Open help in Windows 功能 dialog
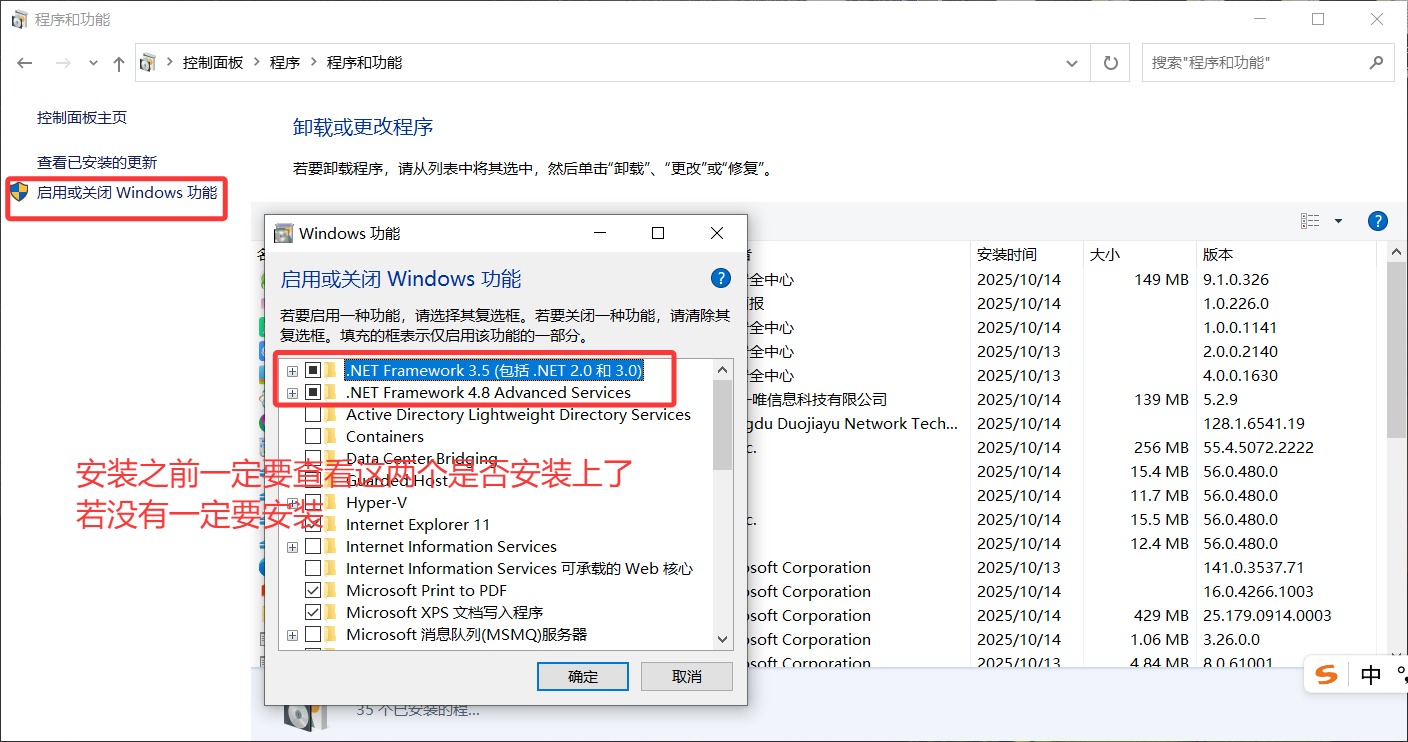1408x742 pixels. click(720, 278)
